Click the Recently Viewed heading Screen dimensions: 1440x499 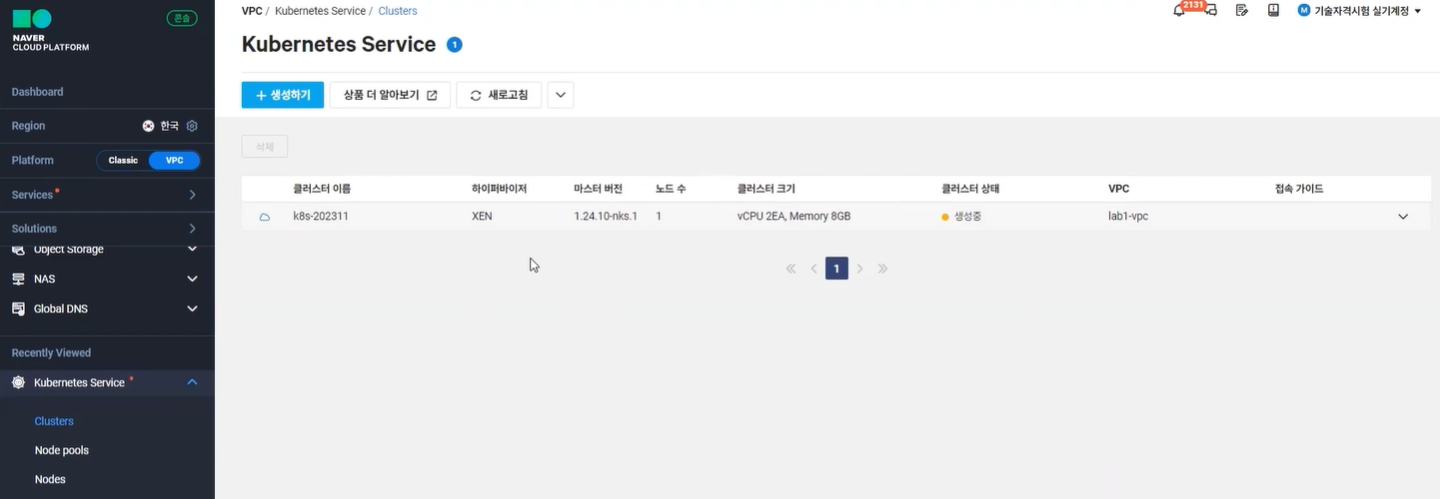coord(51,353)
